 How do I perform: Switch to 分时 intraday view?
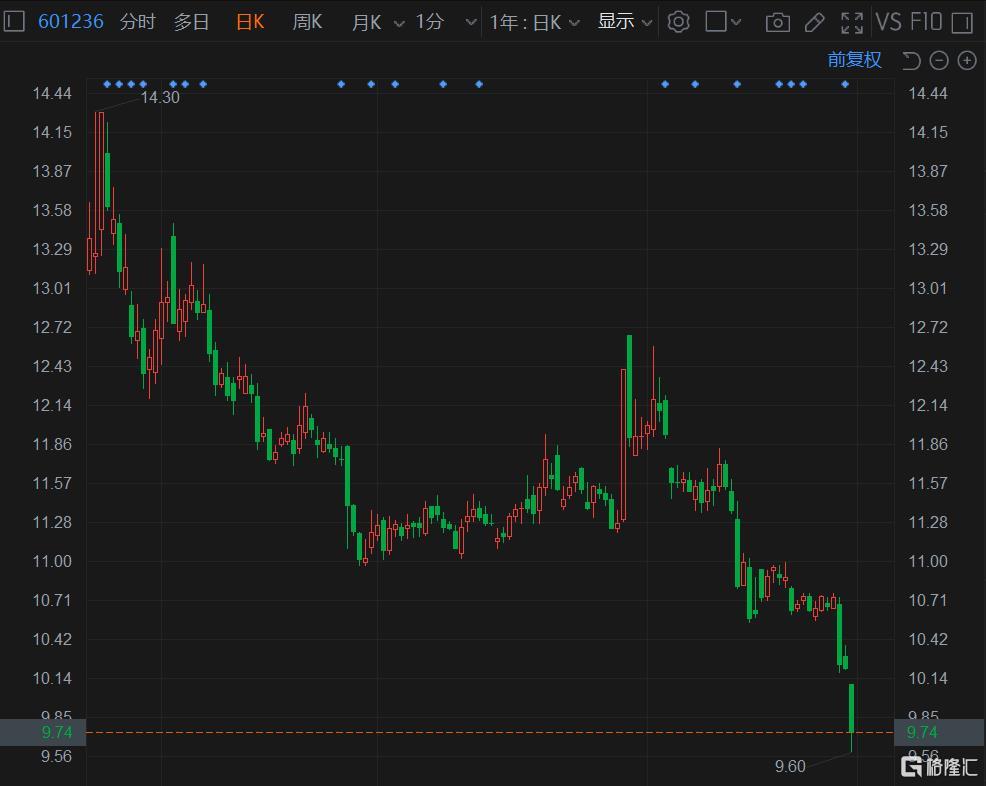[137, 22]
